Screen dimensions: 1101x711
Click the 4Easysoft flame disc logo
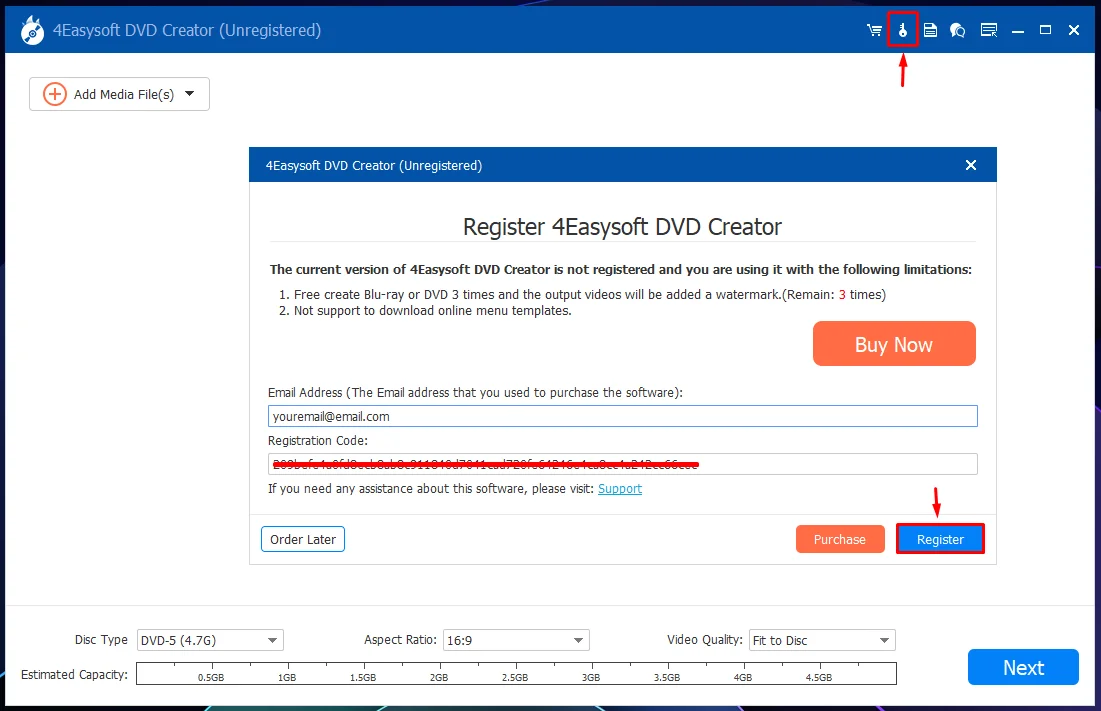click(32, 30)
